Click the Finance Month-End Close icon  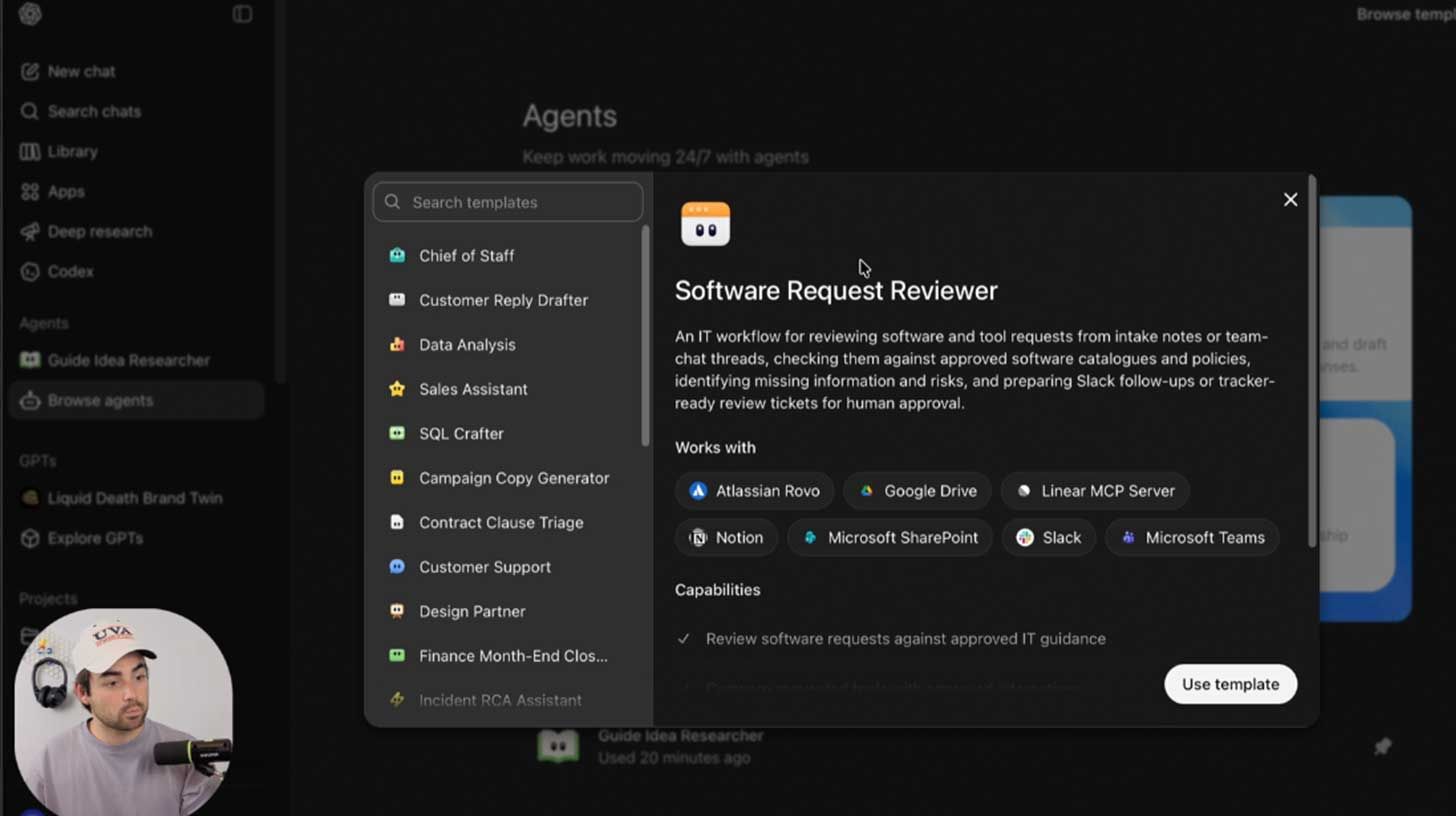(x=397, y=656)
